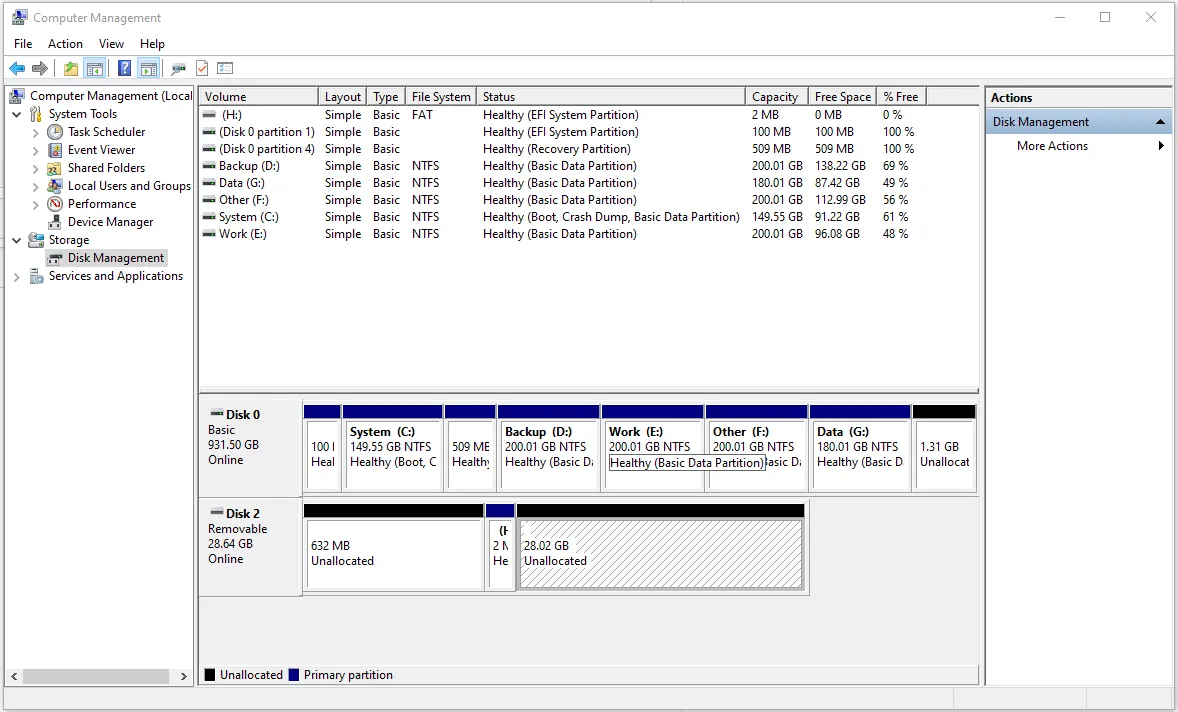Click the Local Users and Groups icon
Viewport: 1178px width, 712px height.
click(55, 186)
